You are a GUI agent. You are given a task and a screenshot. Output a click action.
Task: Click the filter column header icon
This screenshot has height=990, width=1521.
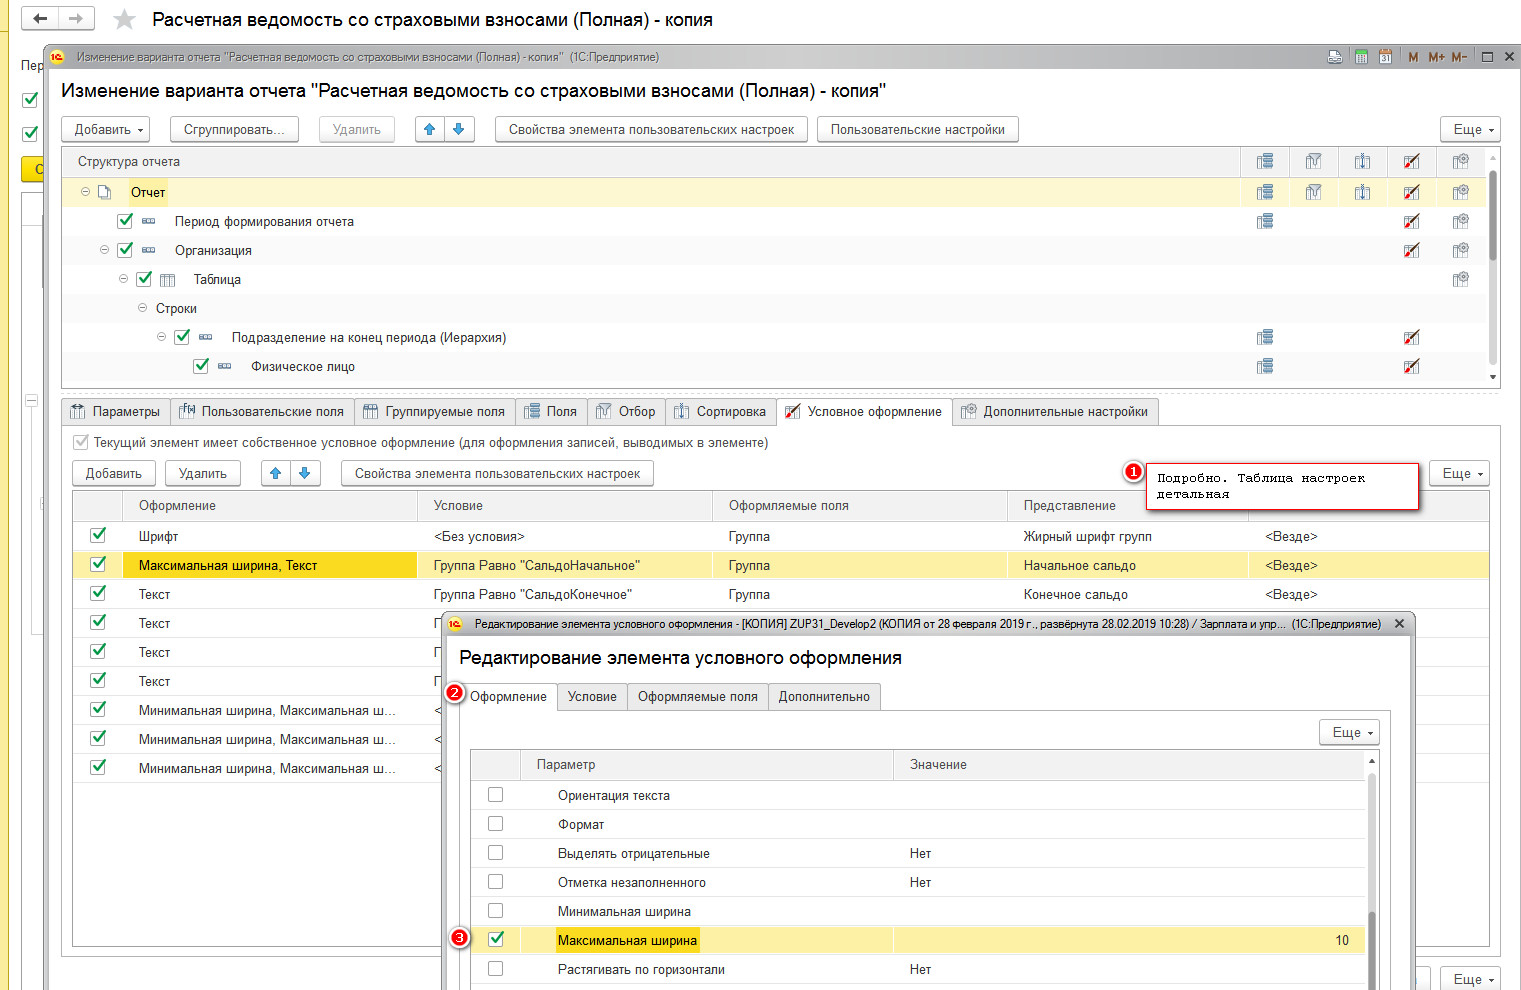[x=1314, y=161]
